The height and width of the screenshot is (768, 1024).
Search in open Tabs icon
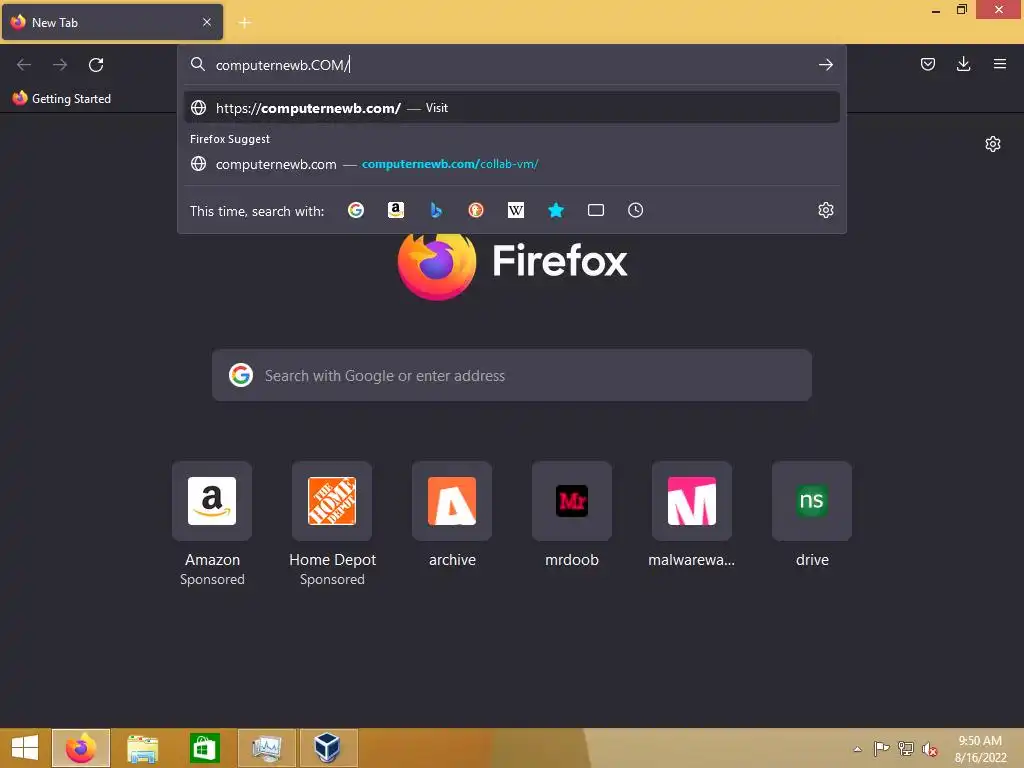tap(596, 210)
